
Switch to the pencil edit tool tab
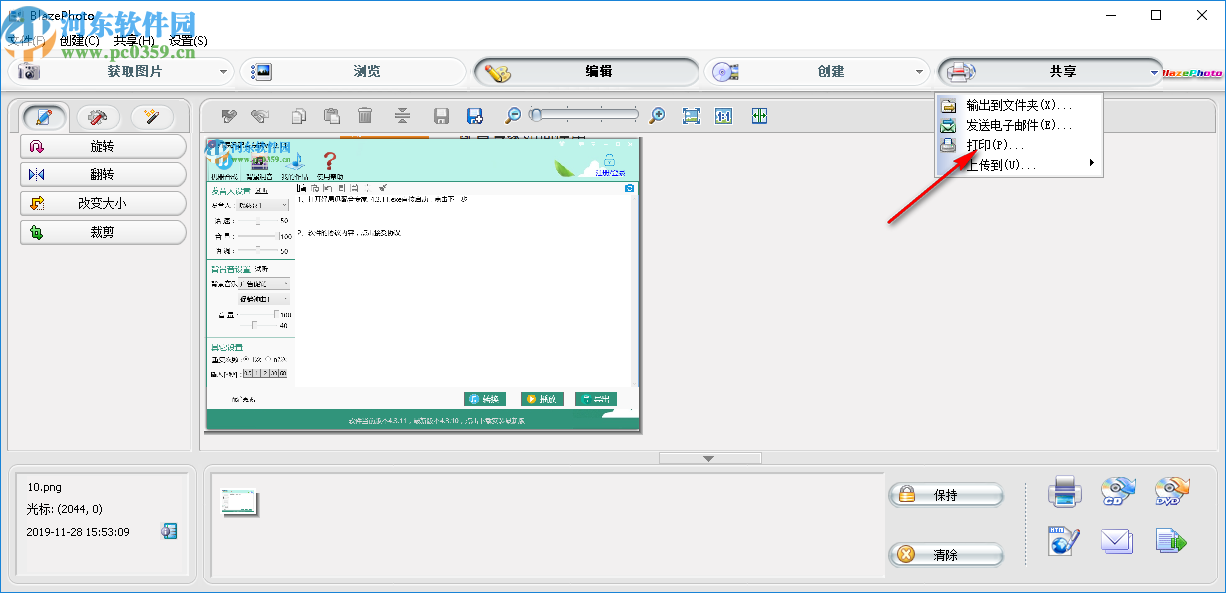click(x=45, y=116)
